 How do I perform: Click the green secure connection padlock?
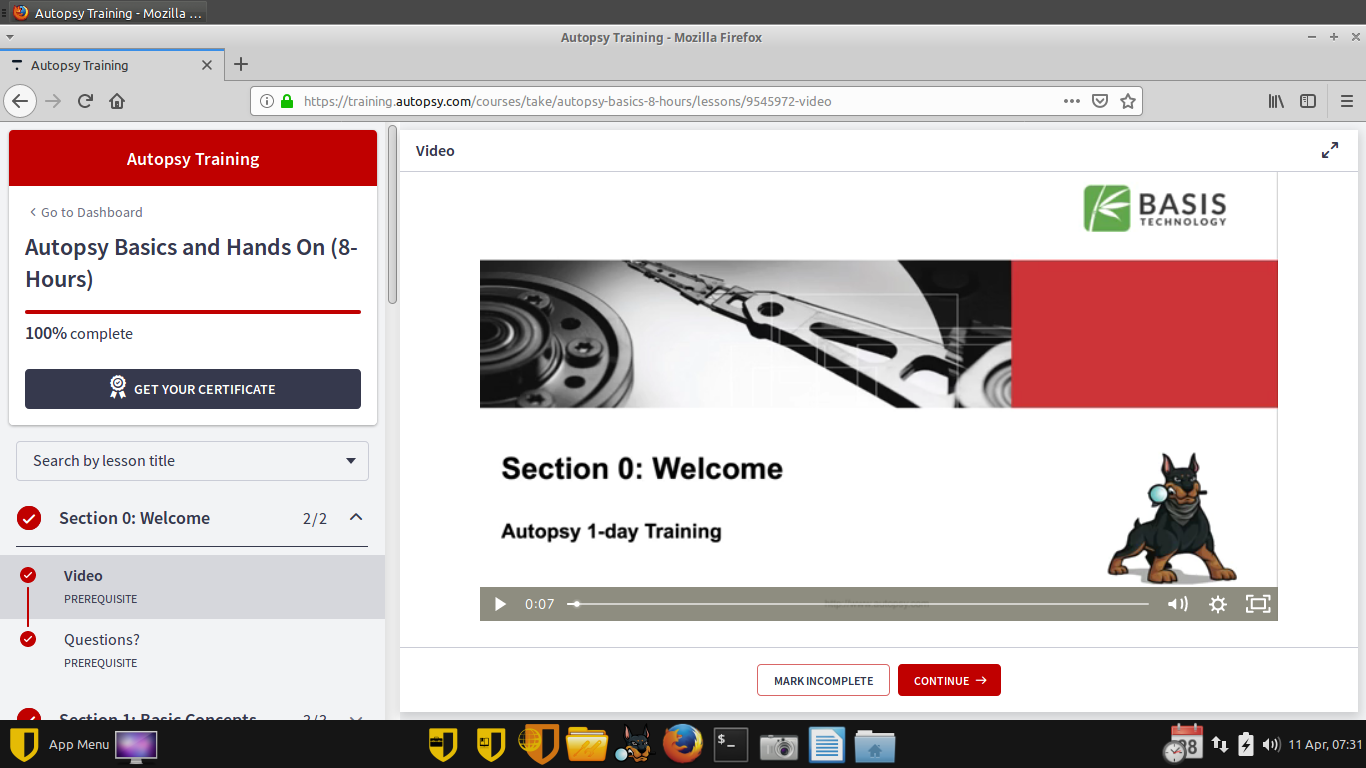click(x=287, y=101)
